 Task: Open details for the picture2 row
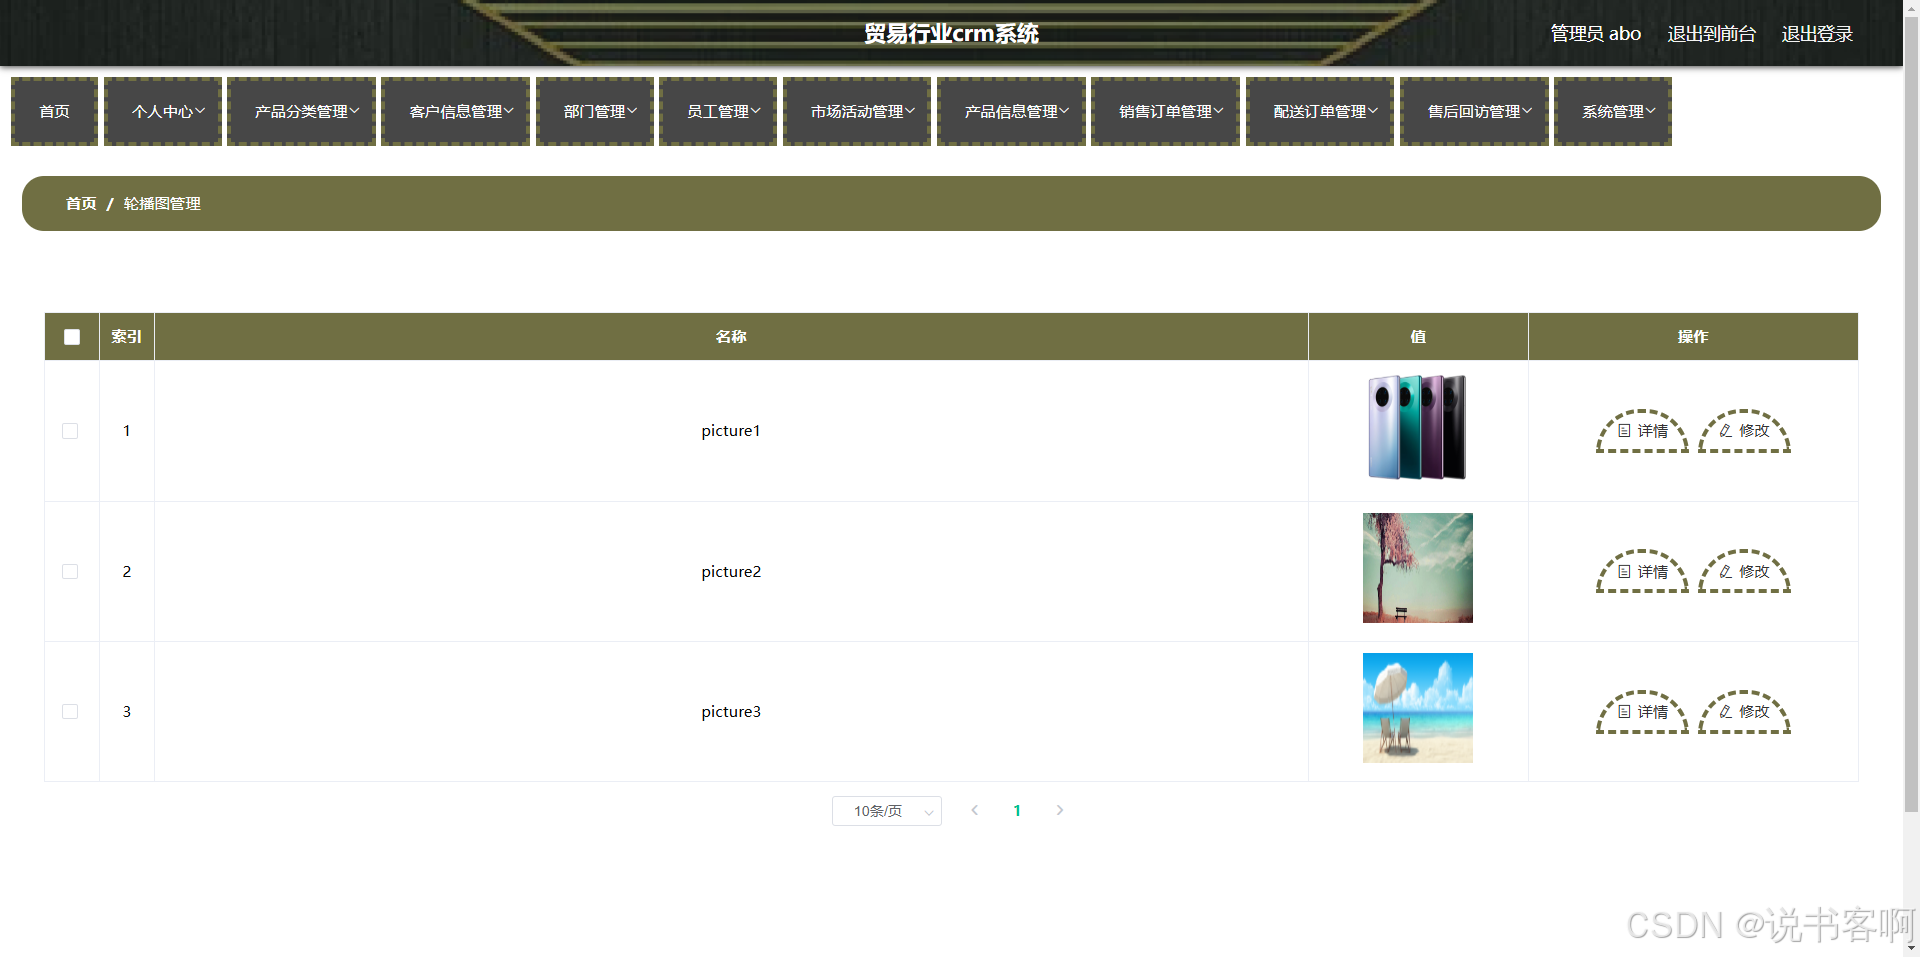(1642, 571)
